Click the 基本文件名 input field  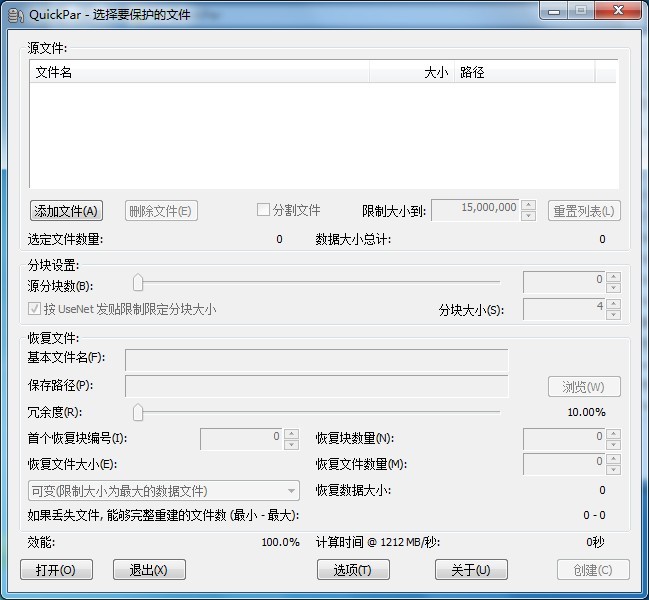tap(316, 360)
